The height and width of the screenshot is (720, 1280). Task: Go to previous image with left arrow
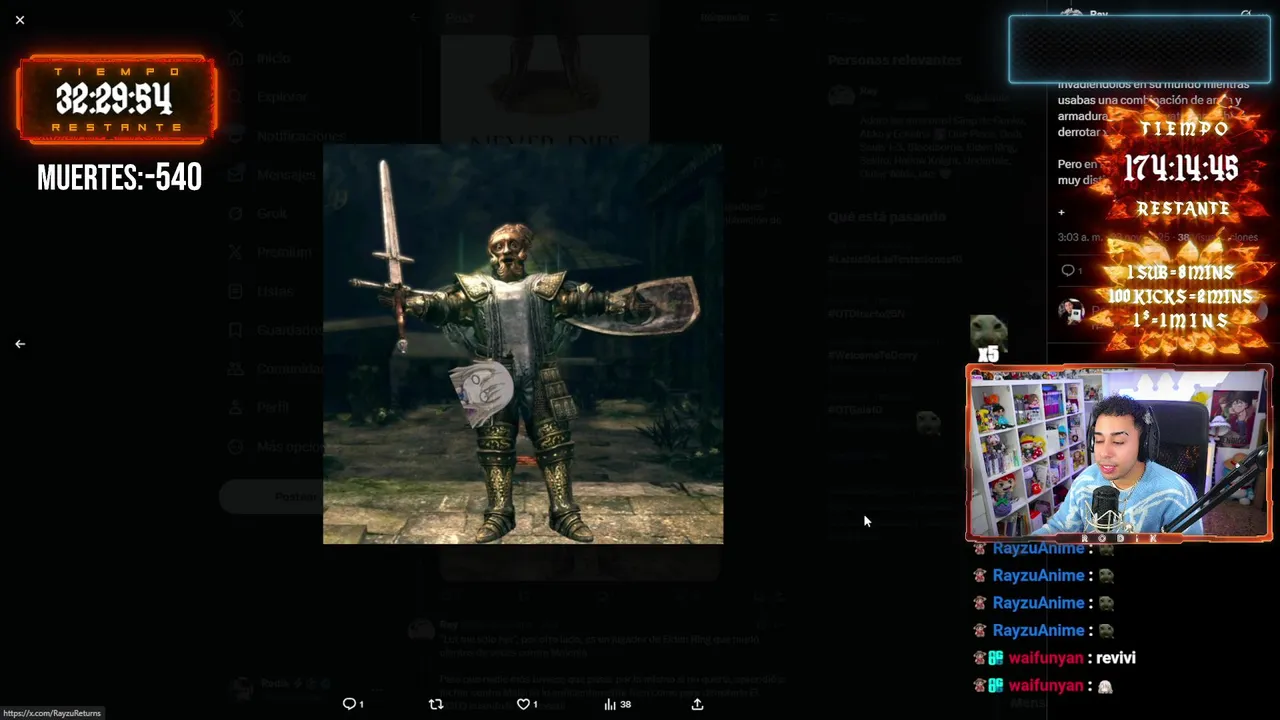pos(20,344)
